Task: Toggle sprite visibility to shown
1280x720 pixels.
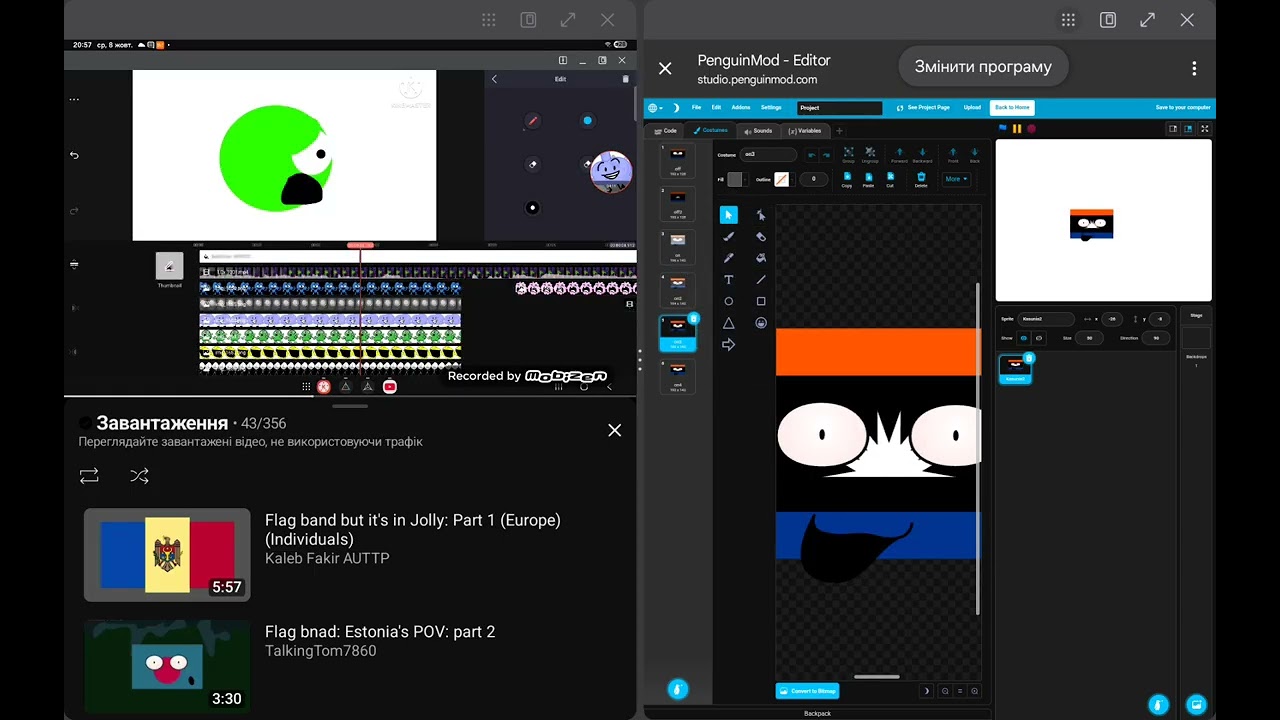Action: [x=1024, y=338]
